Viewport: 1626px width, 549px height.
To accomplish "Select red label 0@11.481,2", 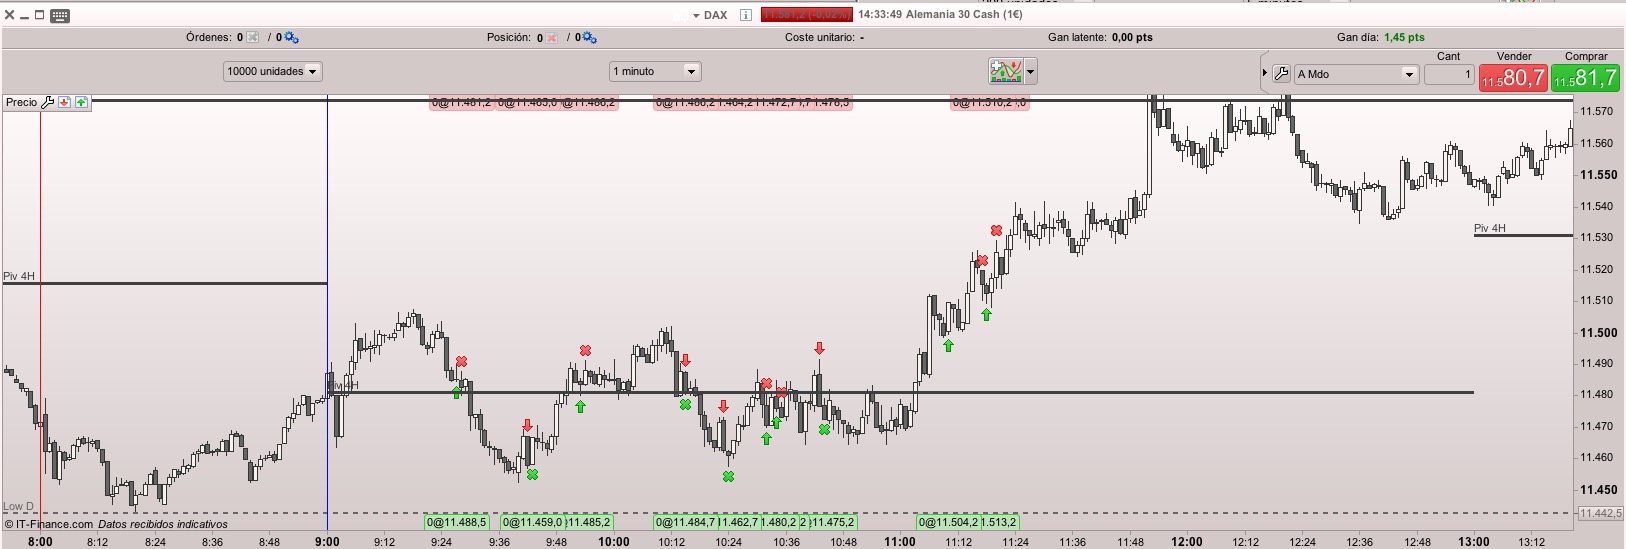I will pos(462,102).
